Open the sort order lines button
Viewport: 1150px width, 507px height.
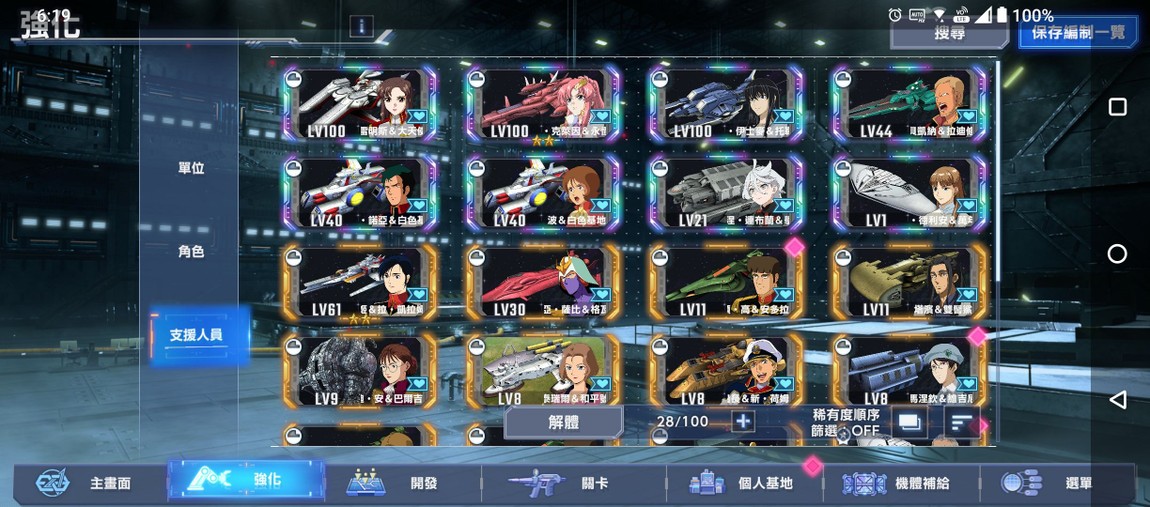(962, 423)
